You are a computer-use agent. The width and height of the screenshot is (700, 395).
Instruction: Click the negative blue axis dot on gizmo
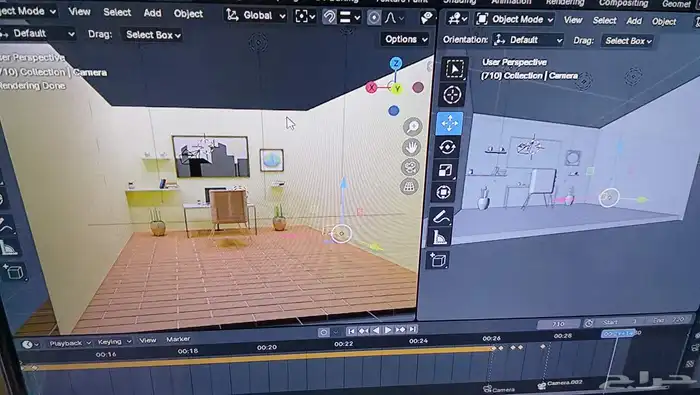[x=393, y=110]
